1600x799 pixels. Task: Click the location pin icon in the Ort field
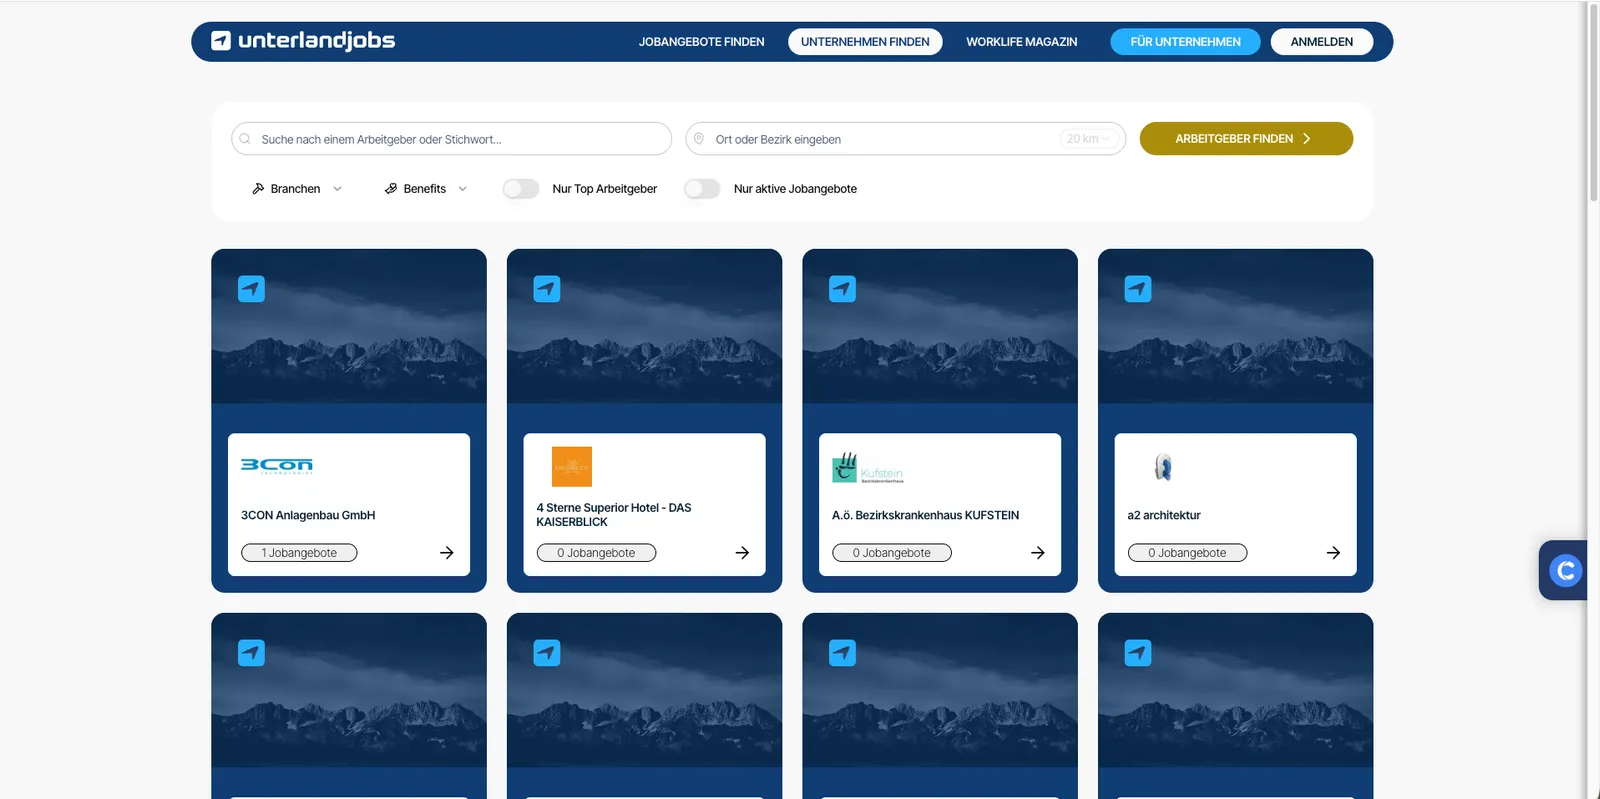pos(699,139)
